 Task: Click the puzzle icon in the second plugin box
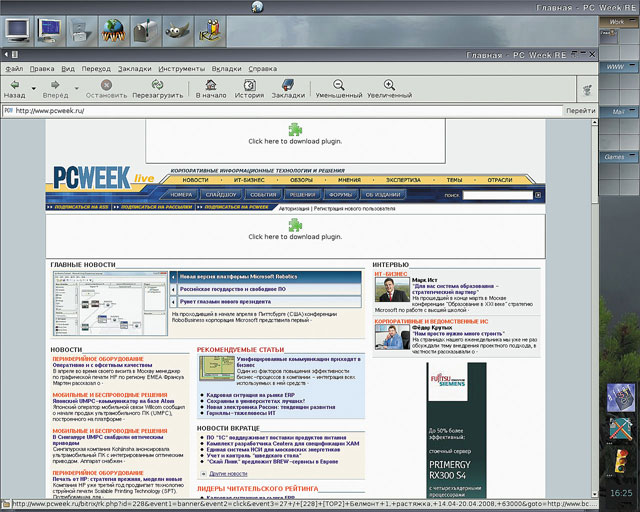pyautogui.click(x=295, y=225)
